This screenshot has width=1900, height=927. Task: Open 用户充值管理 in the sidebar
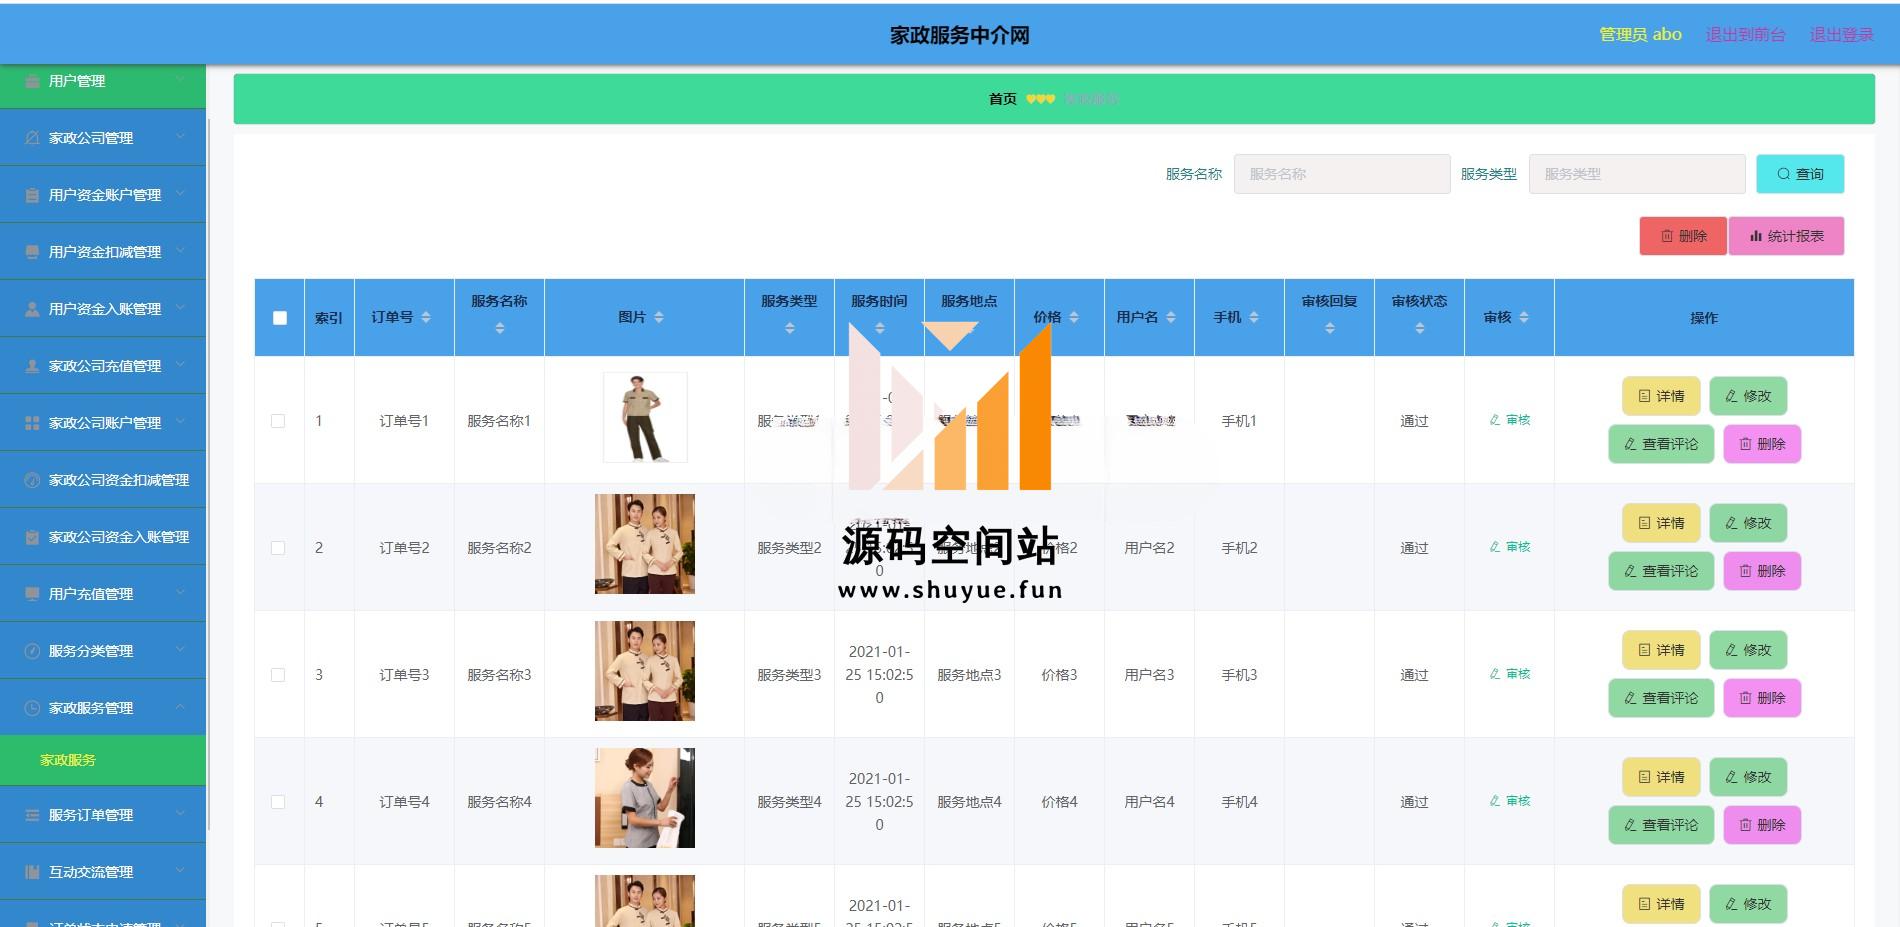click(x=91, y=594)
